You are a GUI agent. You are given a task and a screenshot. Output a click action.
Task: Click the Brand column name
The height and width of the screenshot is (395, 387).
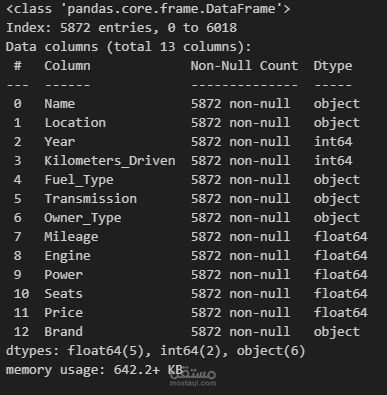(x=64, y=332)
